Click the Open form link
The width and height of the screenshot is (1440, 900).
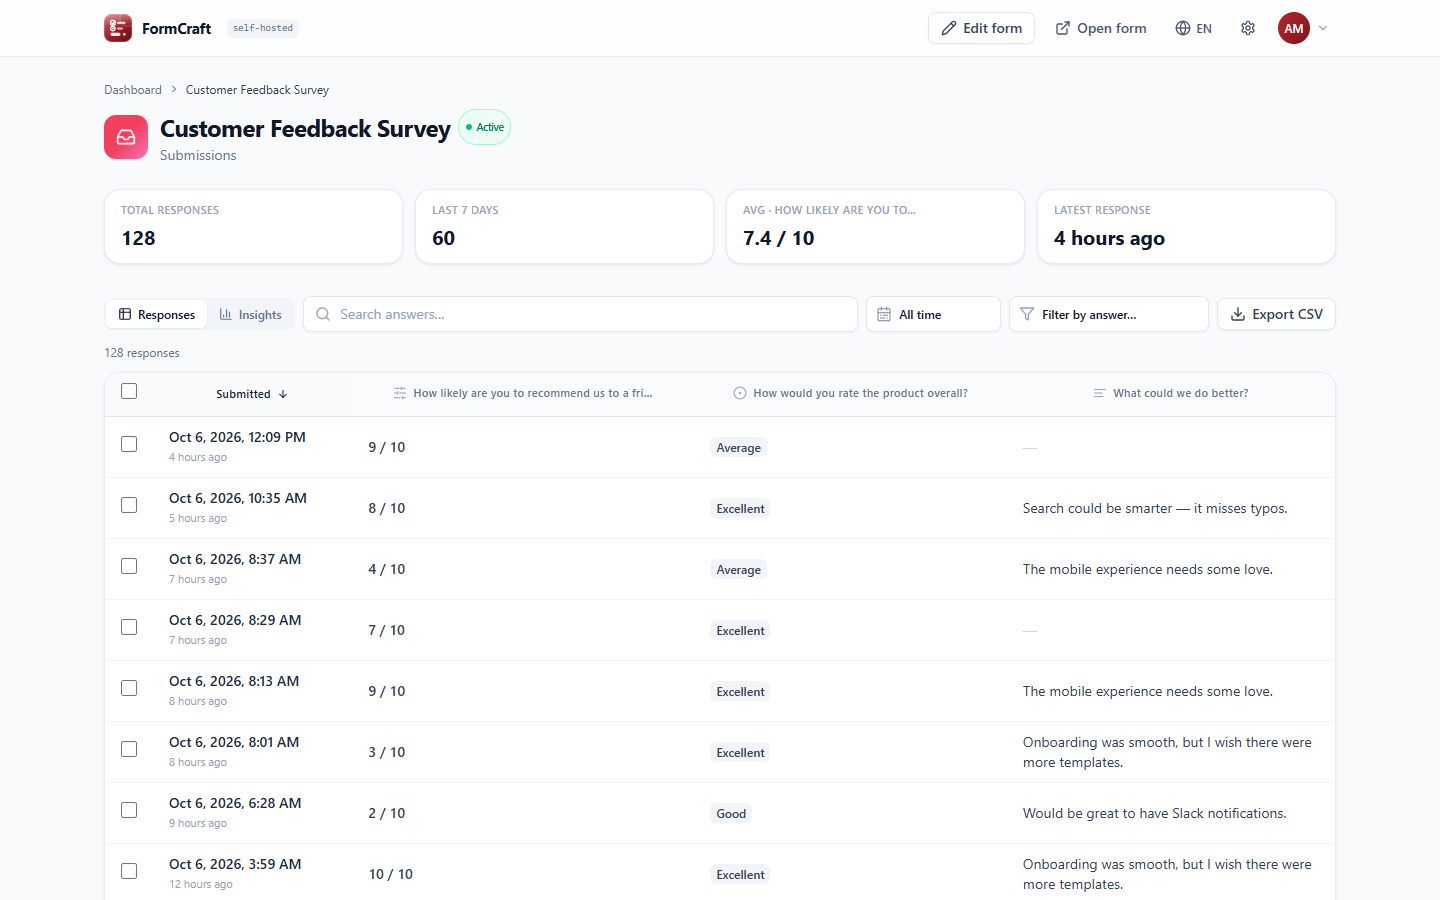1101,28
